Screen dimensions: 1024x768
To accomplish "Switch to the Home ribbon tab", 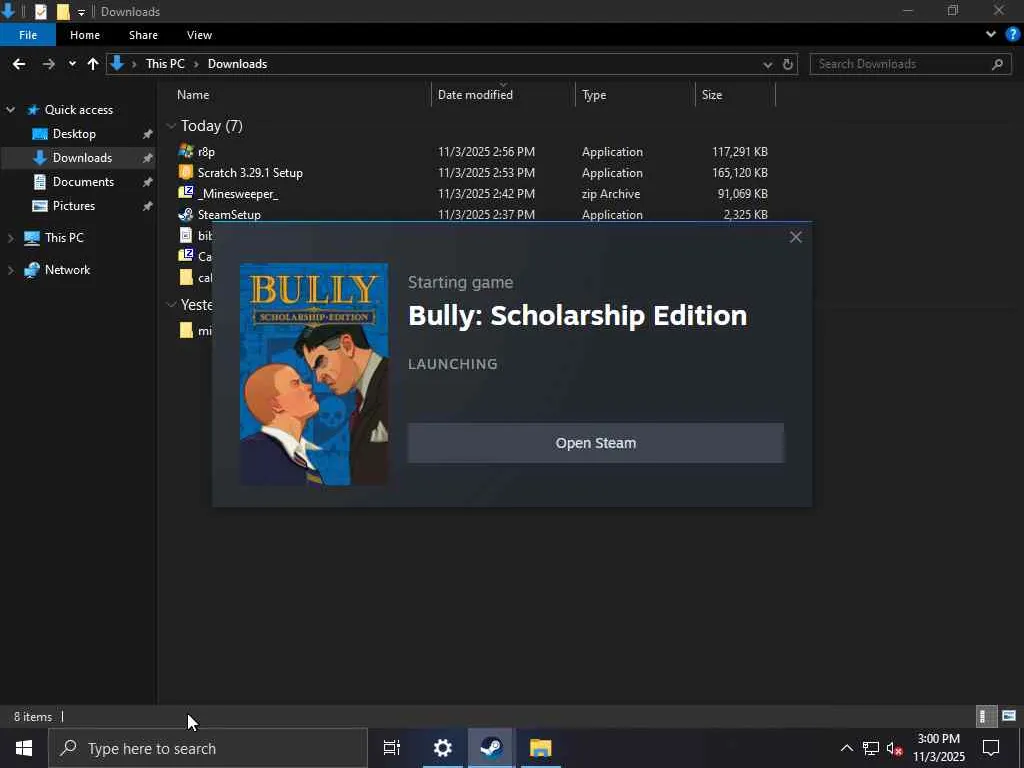I will tap(85, 35).
